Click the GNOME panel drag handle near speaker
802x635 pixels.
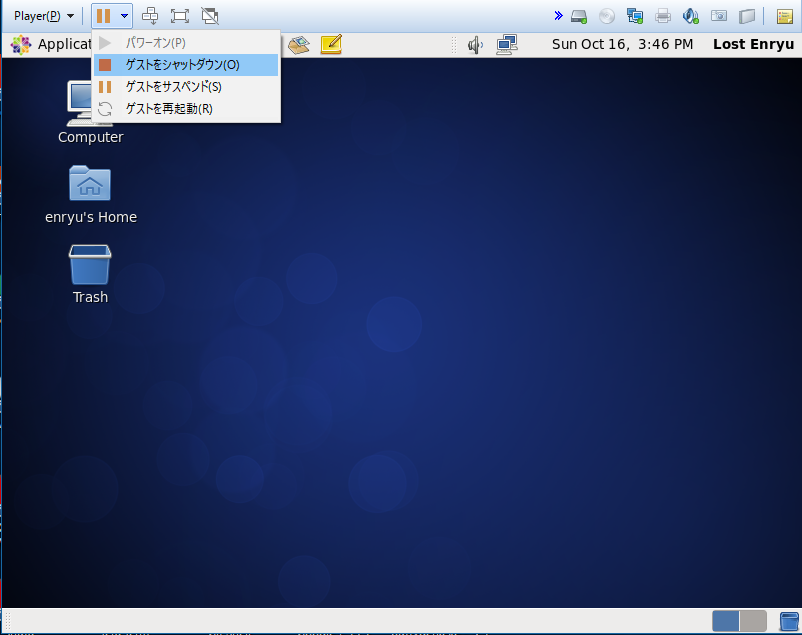(454, 45)
